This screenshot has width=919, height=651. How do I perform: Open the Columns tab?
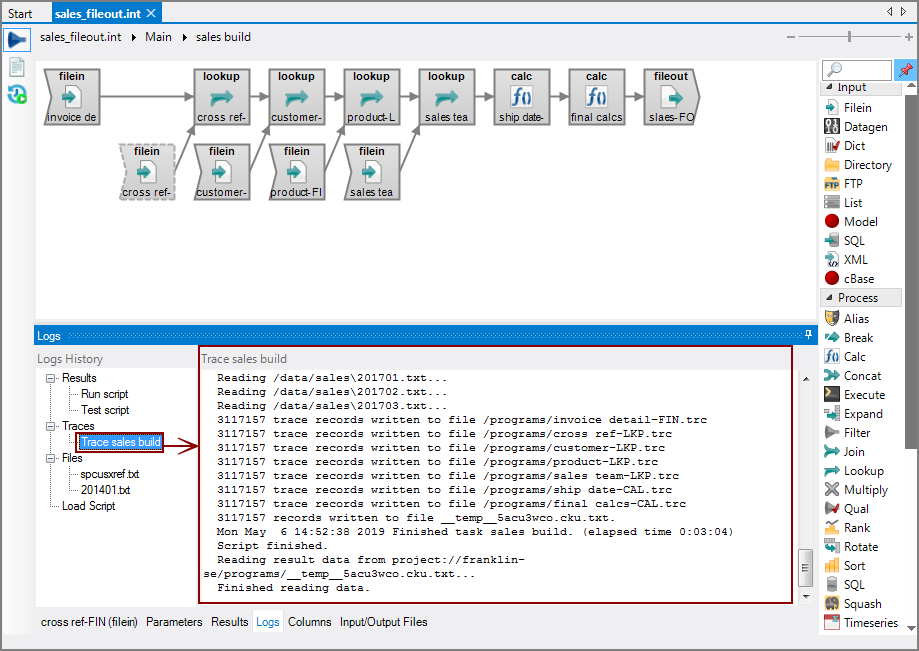click(309, 621)
